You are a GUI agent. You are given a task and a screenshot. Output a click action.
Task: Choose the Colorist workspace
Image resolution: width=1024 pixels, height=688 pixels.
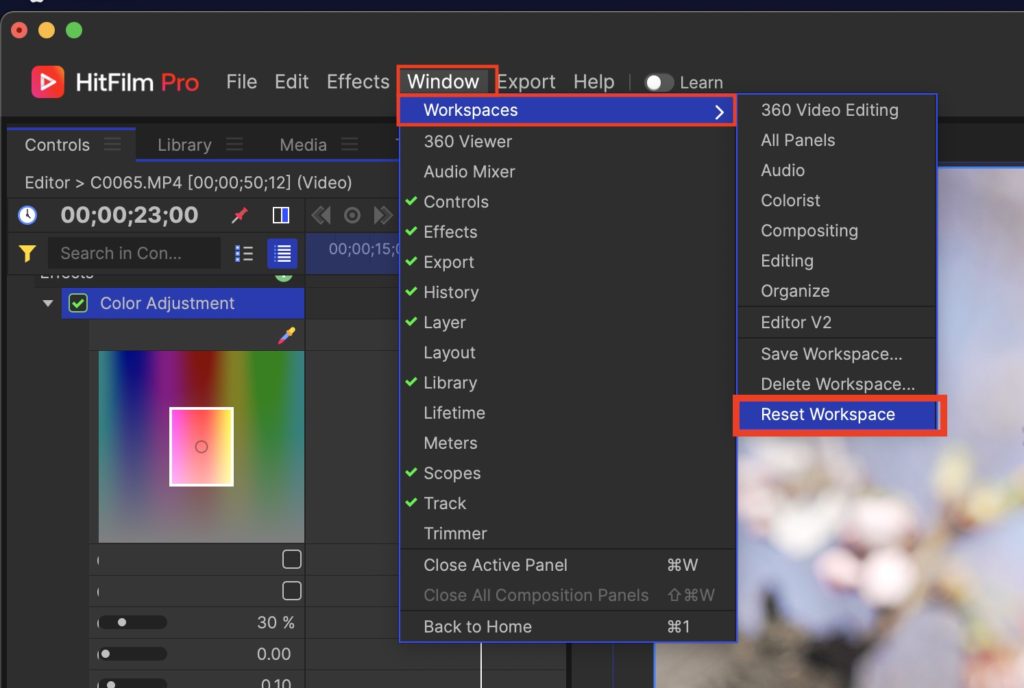pos(790,200)
